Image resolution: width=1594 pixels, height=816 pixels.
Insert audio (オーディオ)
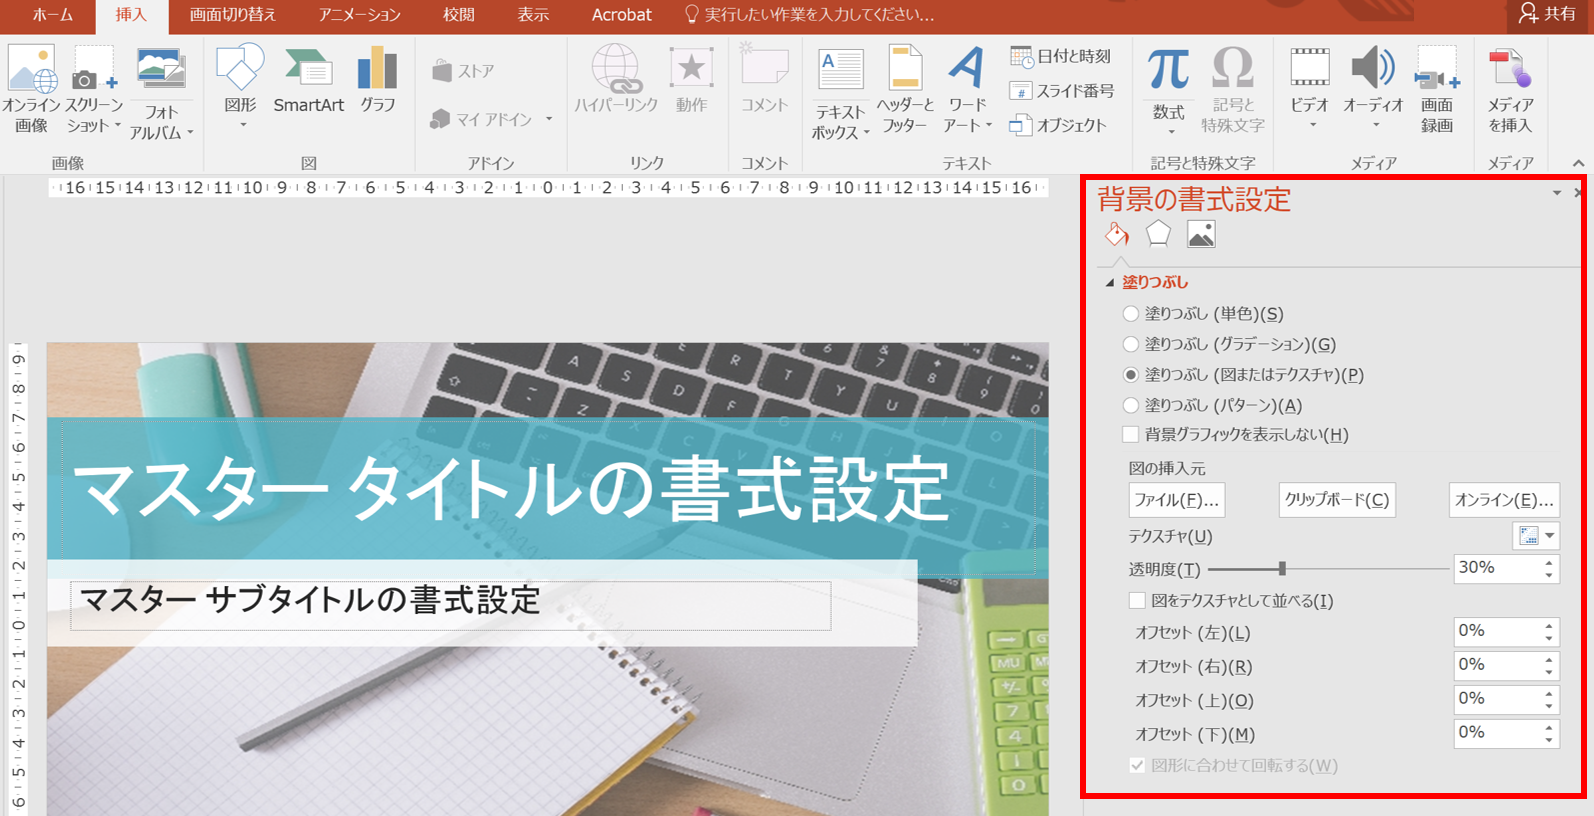coord(1373,88)
